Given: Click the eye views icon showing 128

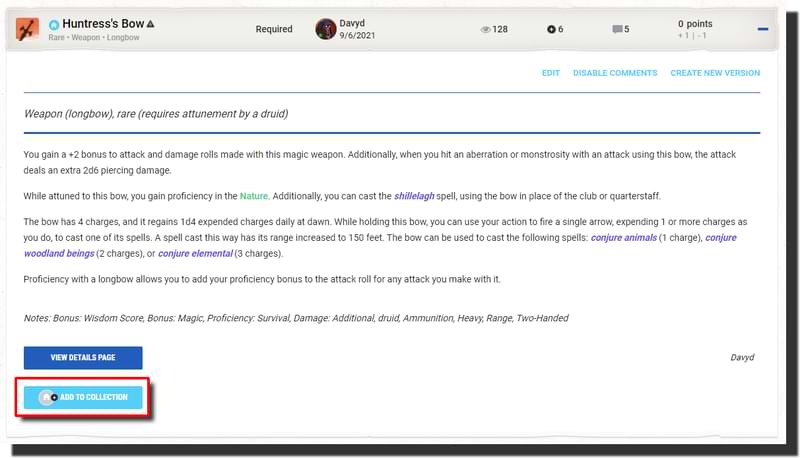Looking at the screenshot, I should pos(485,30).
